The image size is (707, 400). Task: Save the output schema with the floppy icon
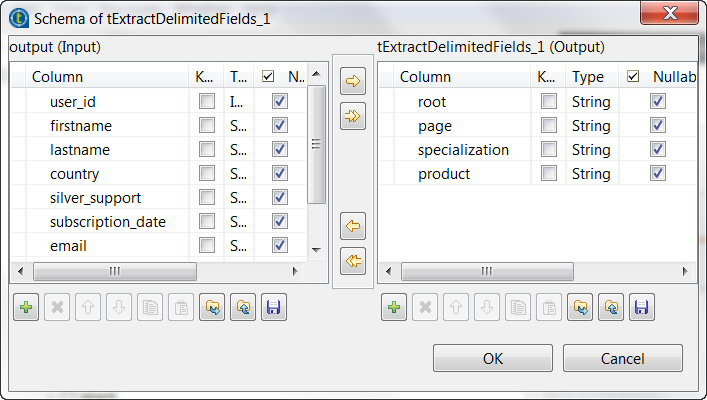pyautogui.click(x=642, y=308)
